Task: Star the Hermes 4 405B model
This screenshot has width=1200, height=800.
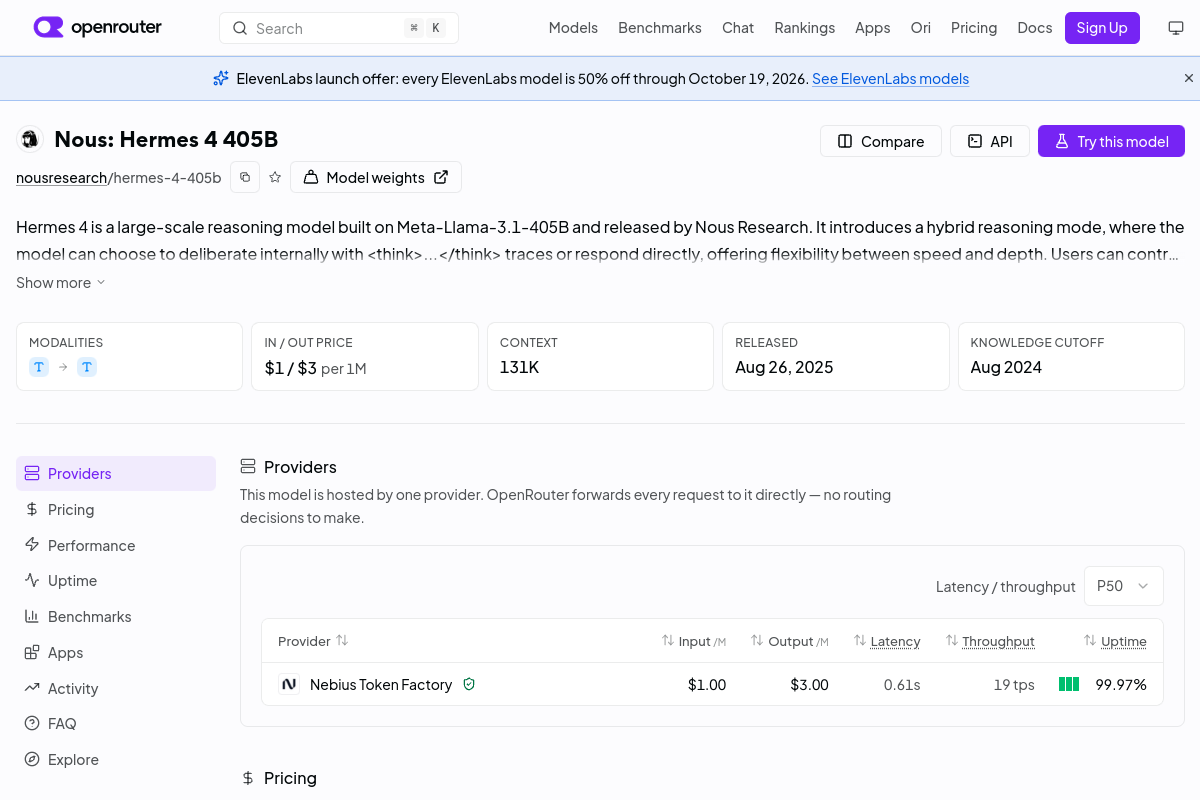Action: (x=275, y=177)
